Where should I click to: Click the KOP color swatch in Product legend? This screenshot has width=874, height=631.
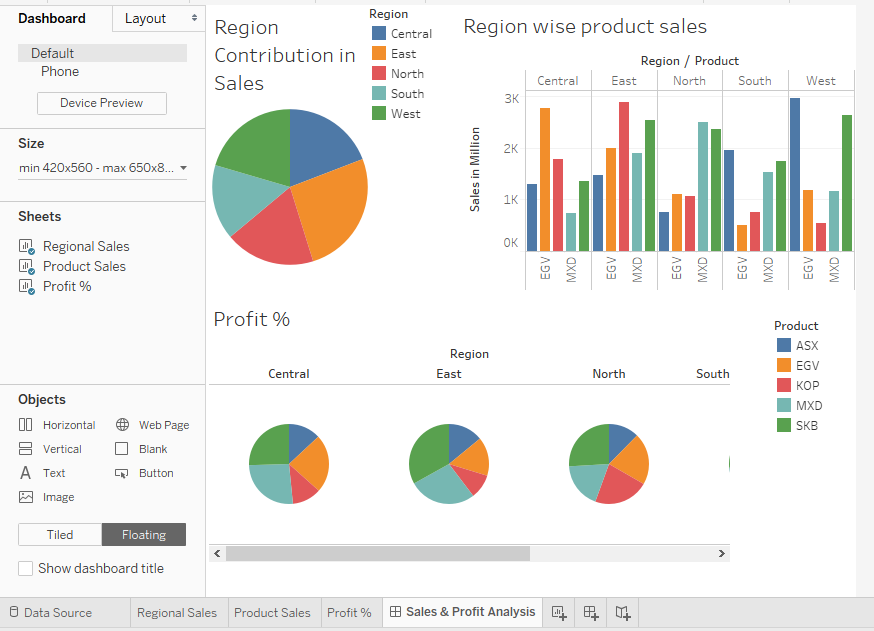(x=784, y=385)
